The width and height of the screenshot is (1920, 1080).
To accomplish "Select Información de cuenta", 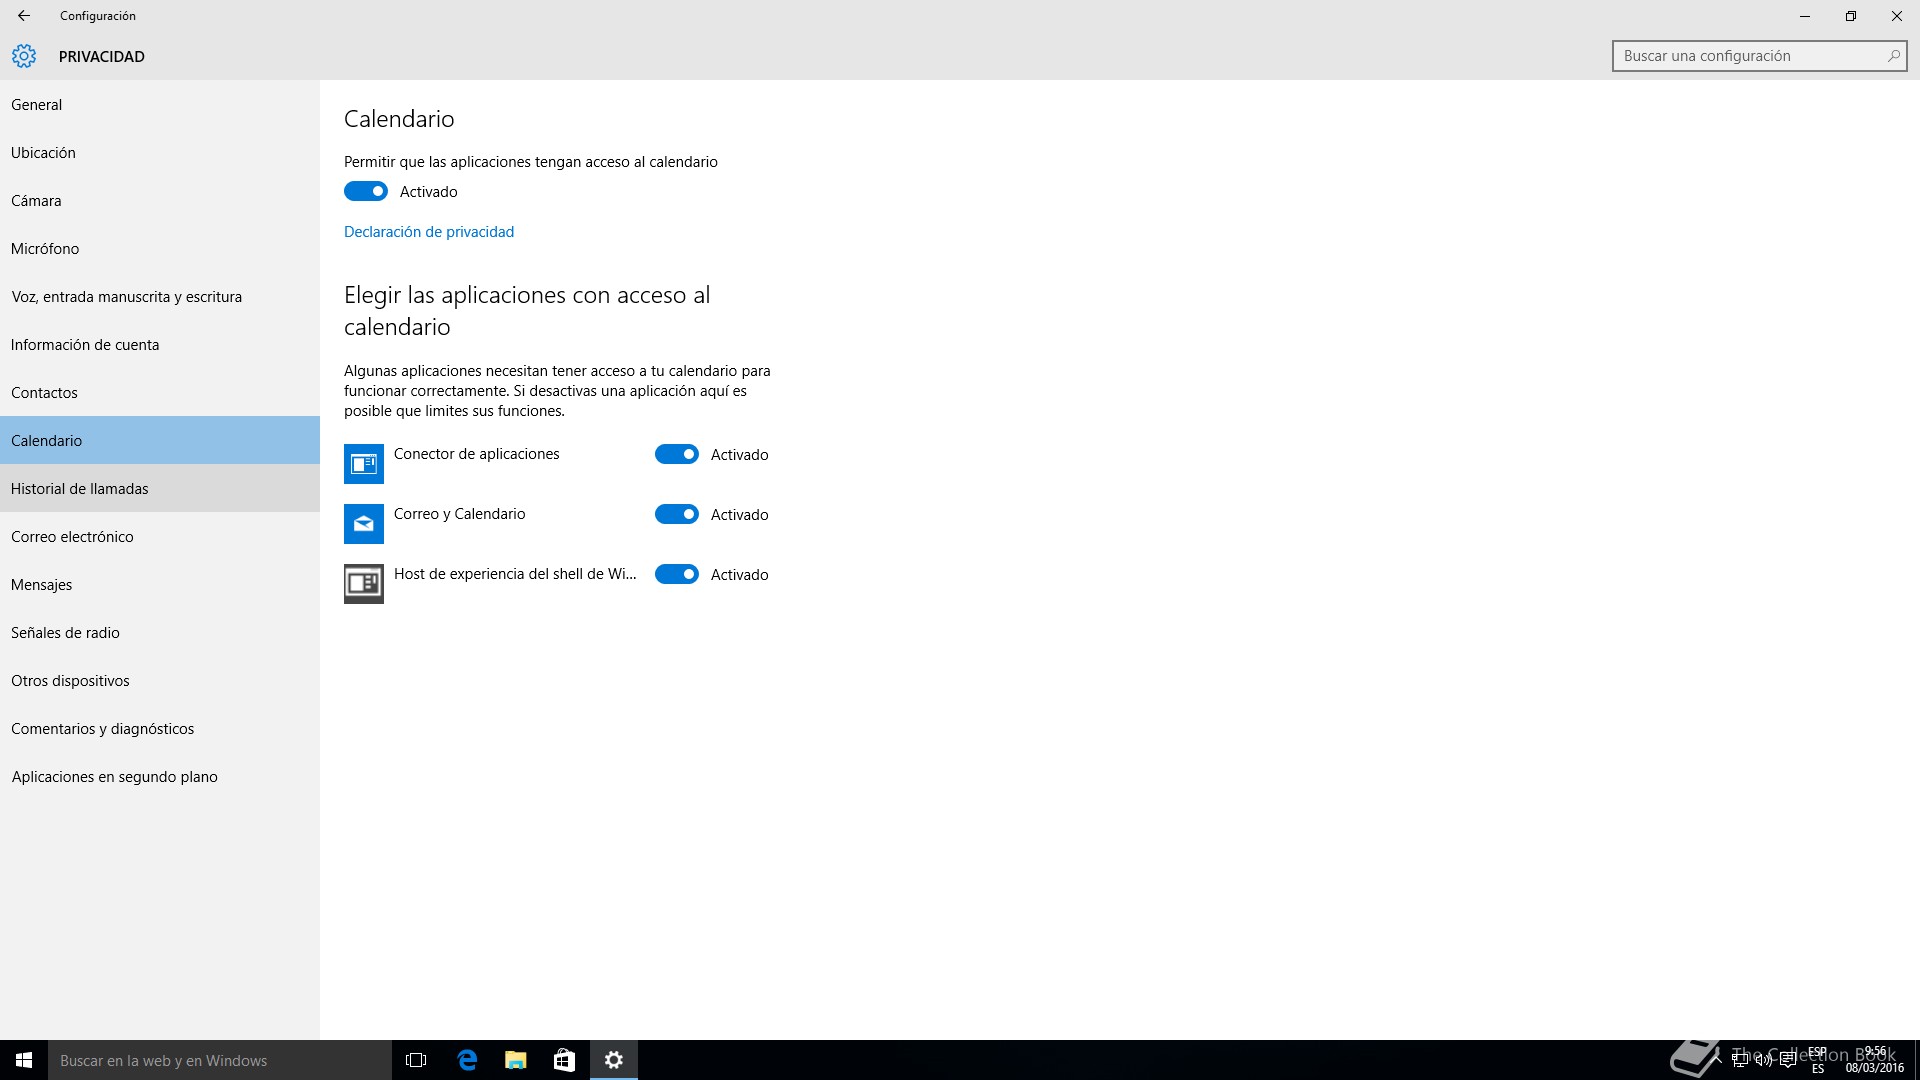I will coord(160,344).
